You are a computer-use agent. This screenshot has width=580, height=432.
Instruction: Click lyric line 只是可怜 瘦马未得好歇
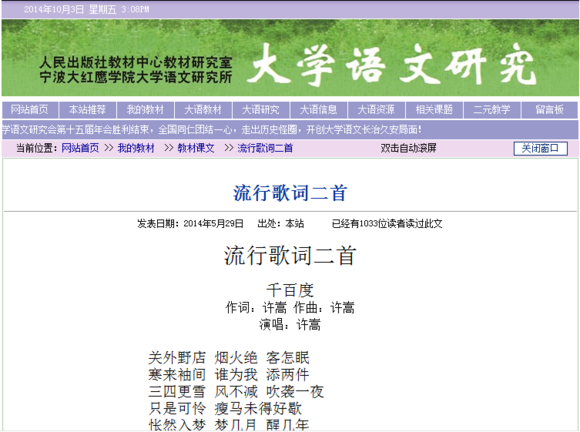[x=225, y=409]
